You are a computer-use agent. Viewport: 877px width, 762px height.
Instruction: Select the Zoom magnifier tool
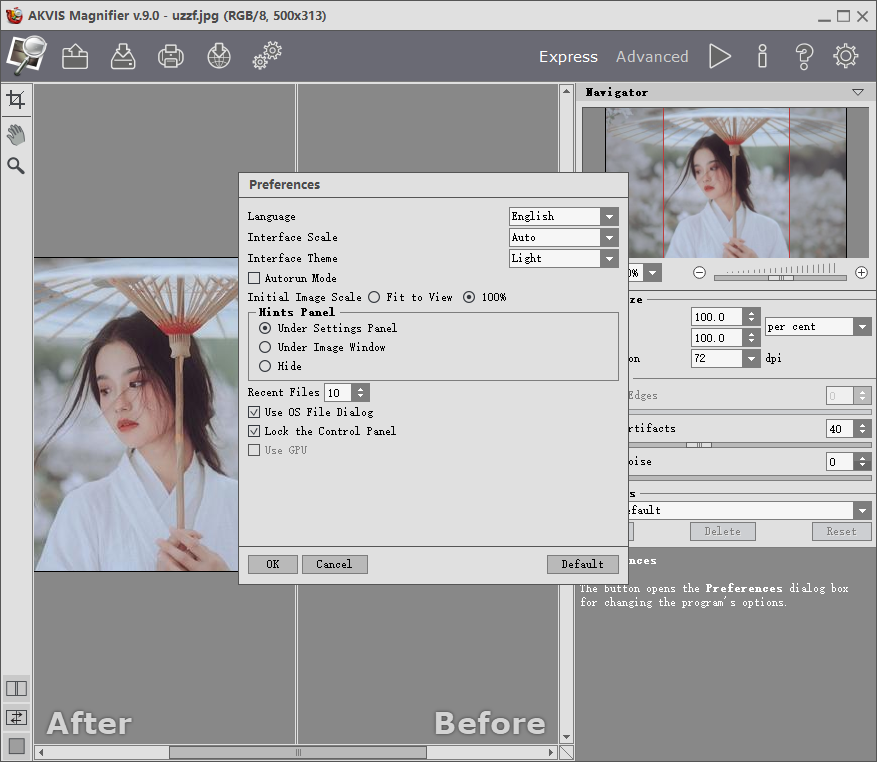[16, 166]
